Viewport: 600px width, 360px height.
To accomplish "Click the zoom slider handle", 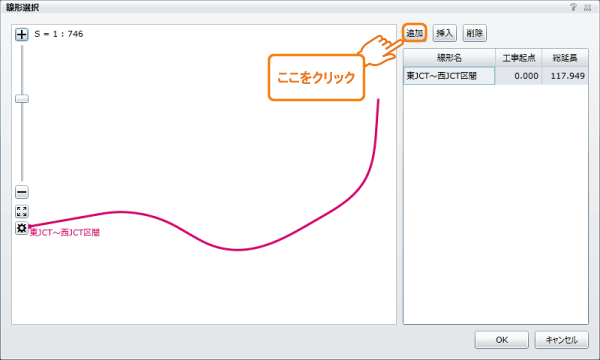I will [x=22, y=99].
